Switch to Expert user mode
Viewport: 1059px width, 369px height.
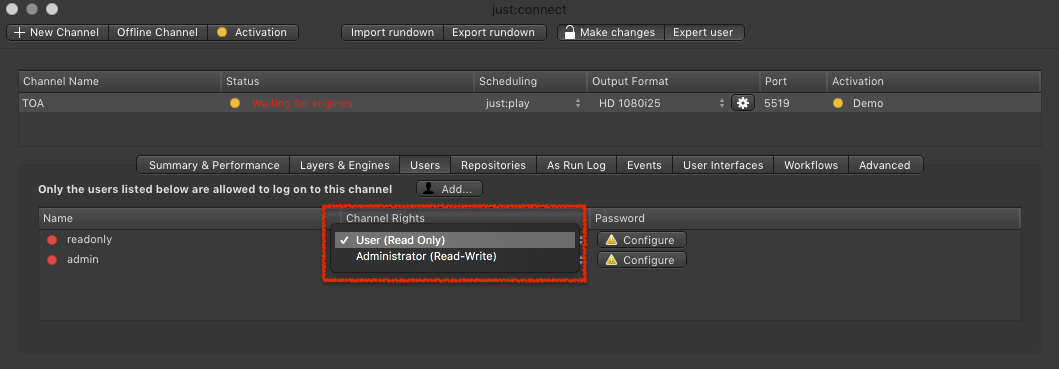pyautogui.click(x=703, y=32)
